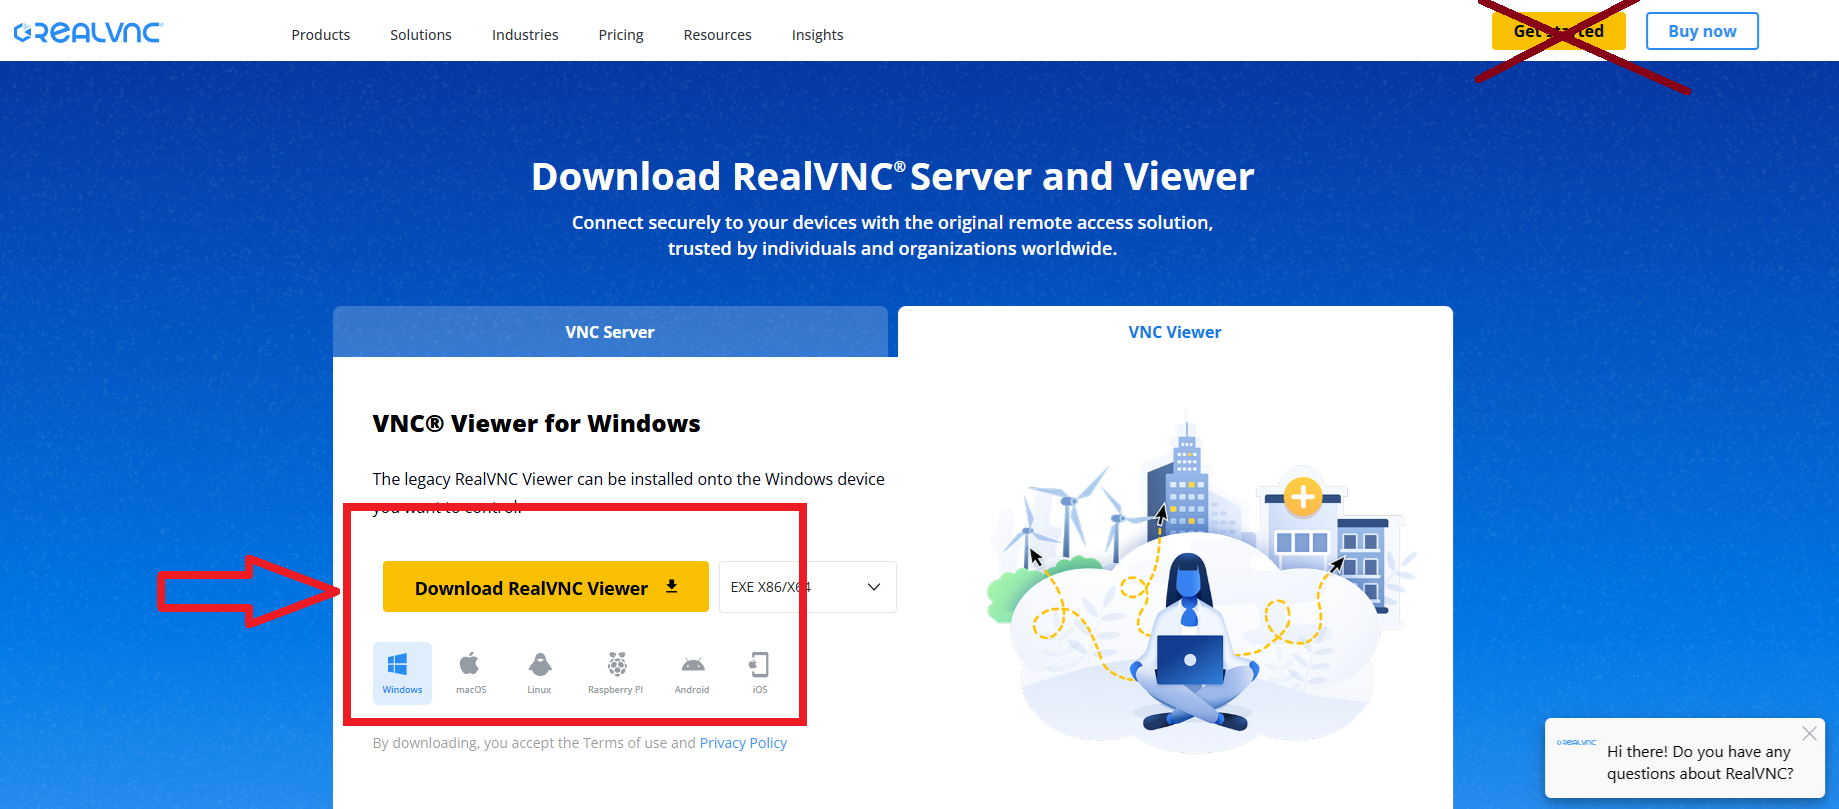Choose the Android platform icon
The width and height of the screenshot is (1839, 809).
point(692,673)
